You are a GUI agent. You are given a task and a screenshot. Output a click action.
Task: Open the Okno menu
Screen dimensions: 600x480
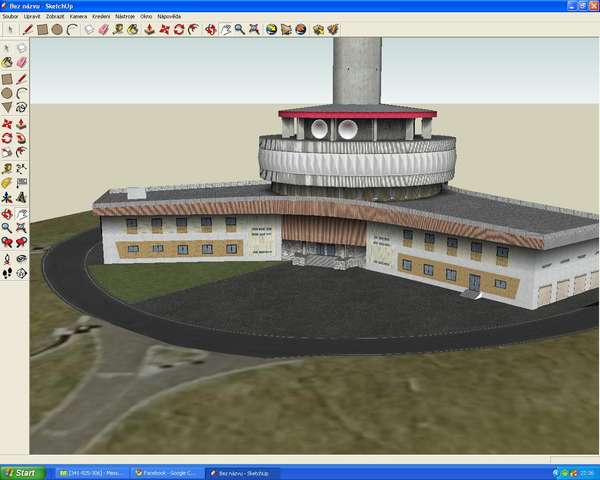pyautogui.click(x=146, y=16)
